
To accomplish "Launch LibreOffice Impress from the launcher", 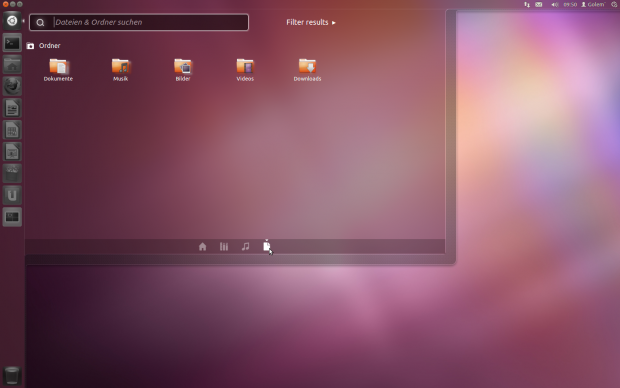I will tap(12, 151).
